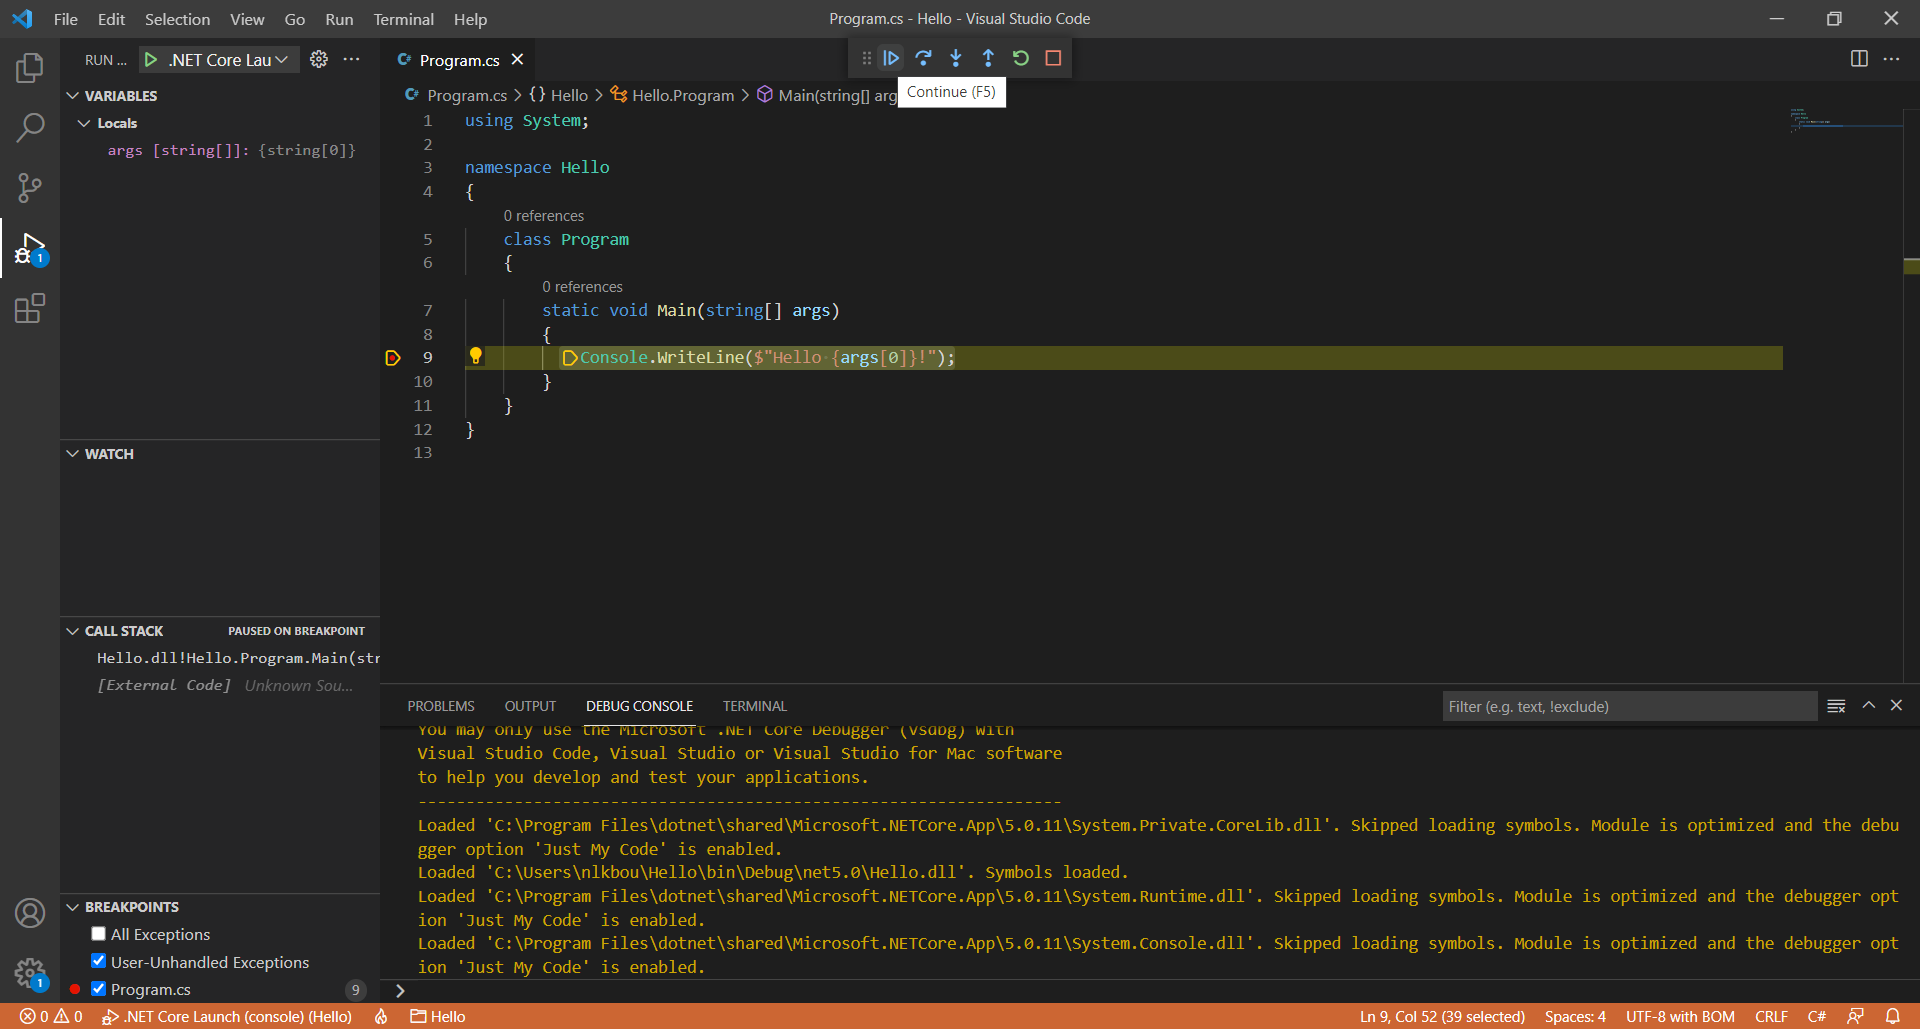Open the Selection menu
Screen dimensions: 1920x1029
click(x=177, y=19)
